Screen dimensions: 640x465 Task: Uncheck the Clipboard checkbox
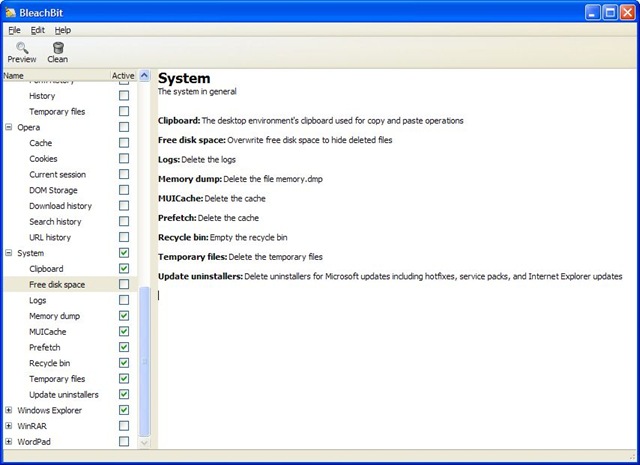pos(124,268)
